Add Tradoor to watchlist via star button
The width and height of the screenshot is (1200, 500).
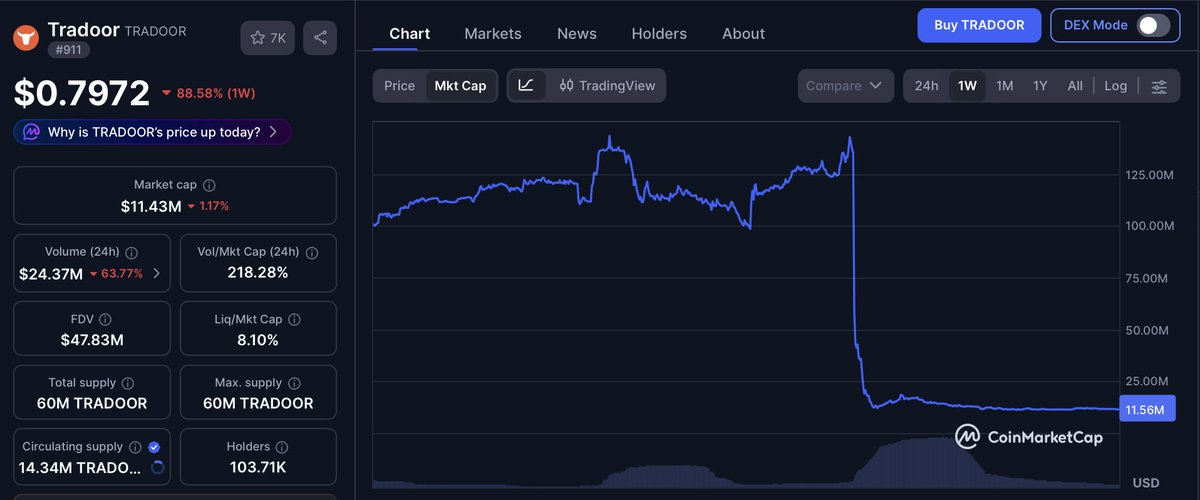267,38
